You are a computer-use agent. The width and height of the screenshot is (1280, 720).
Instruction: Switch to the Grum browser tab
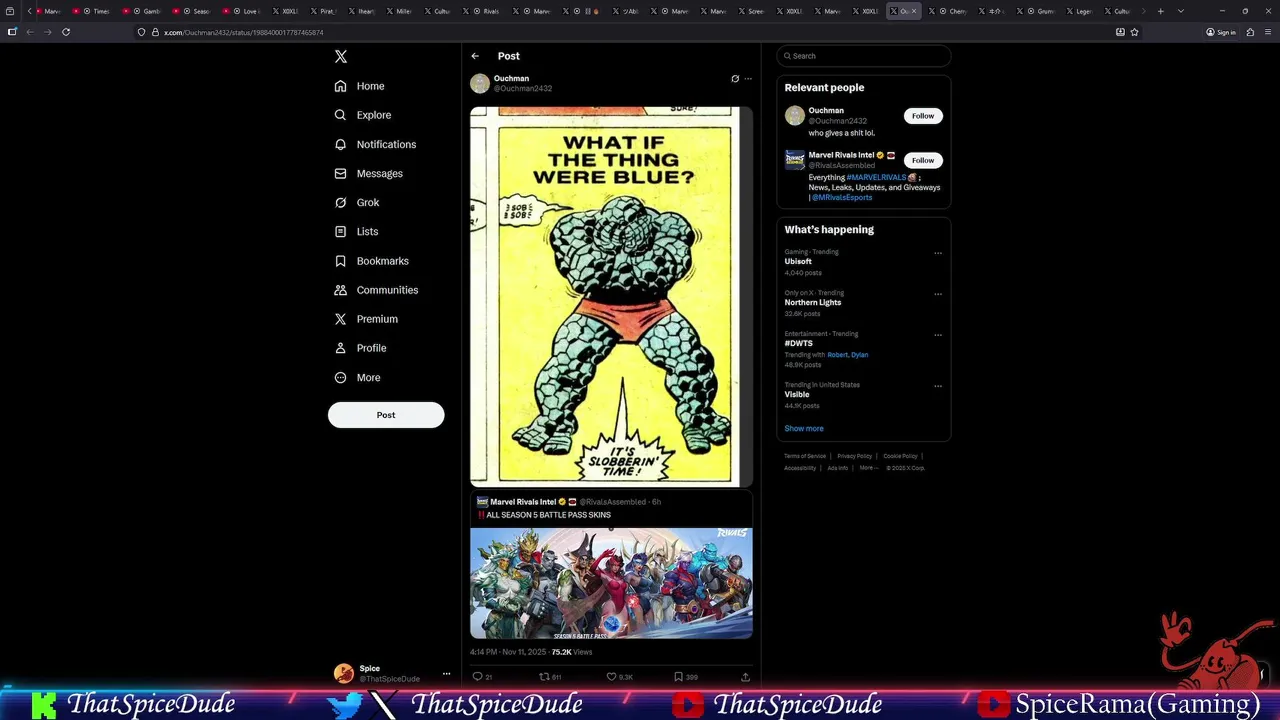pyautogui.click(x=1037, y=11)
